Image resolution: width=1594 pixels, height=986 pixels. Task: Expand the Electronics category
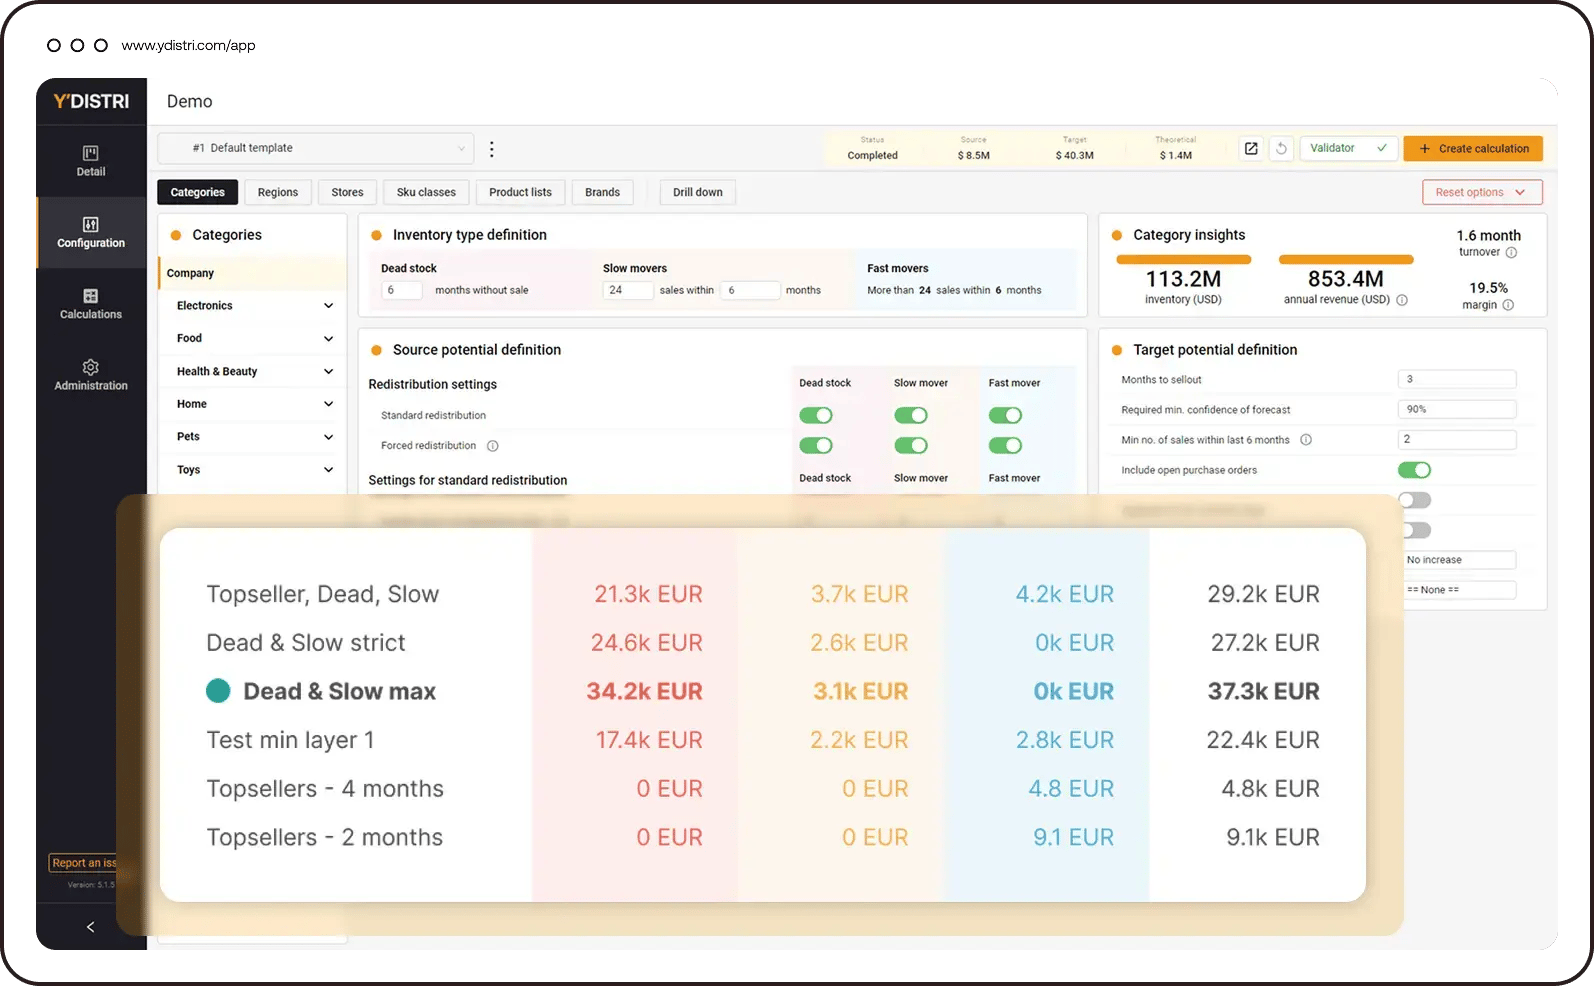pyautogui.click(x=328, y=306)
